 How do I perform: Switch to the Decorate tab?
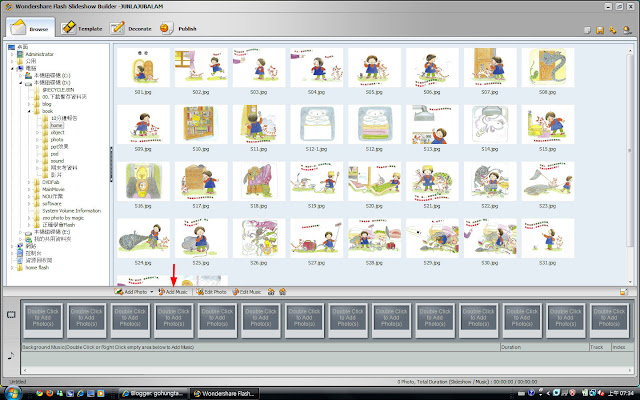pos(131,28)
